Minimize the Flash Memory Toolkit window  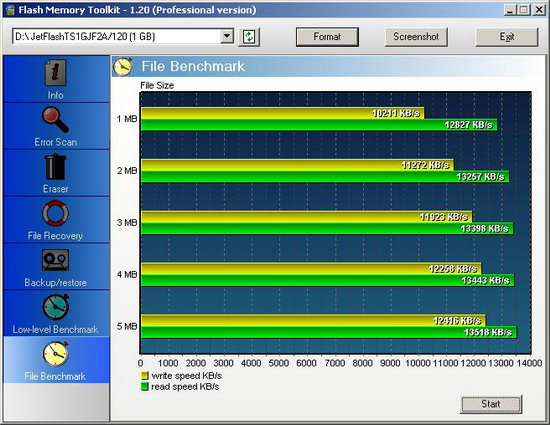pyautogui.click(x=510, y=10)
